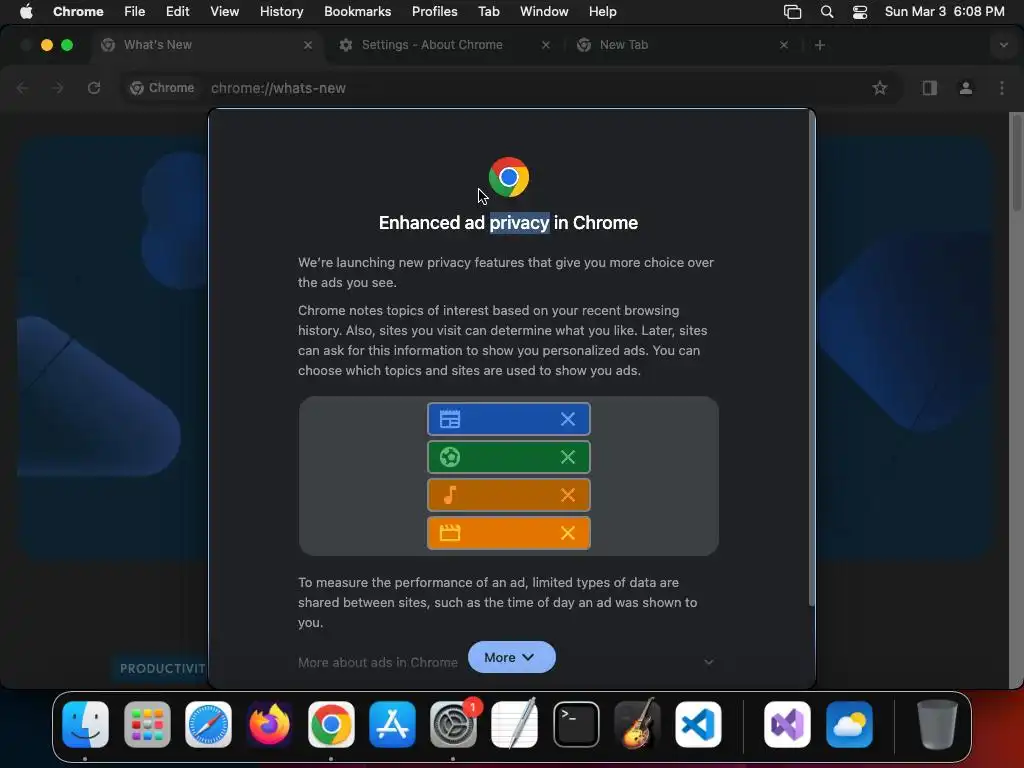
Task: Click the More button in the dialog
Action: click(x=511, y=657)
